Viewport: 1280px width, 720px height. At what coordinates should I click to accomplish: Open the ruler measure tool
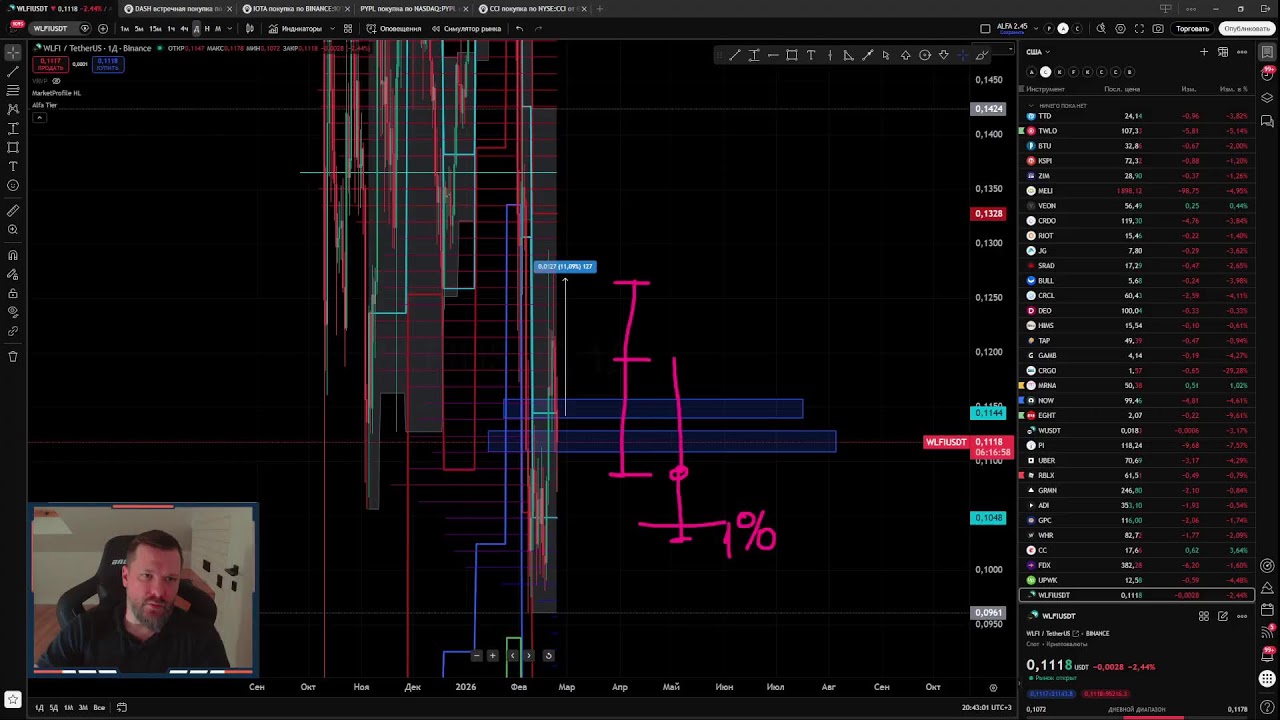[x=13, y=211]
